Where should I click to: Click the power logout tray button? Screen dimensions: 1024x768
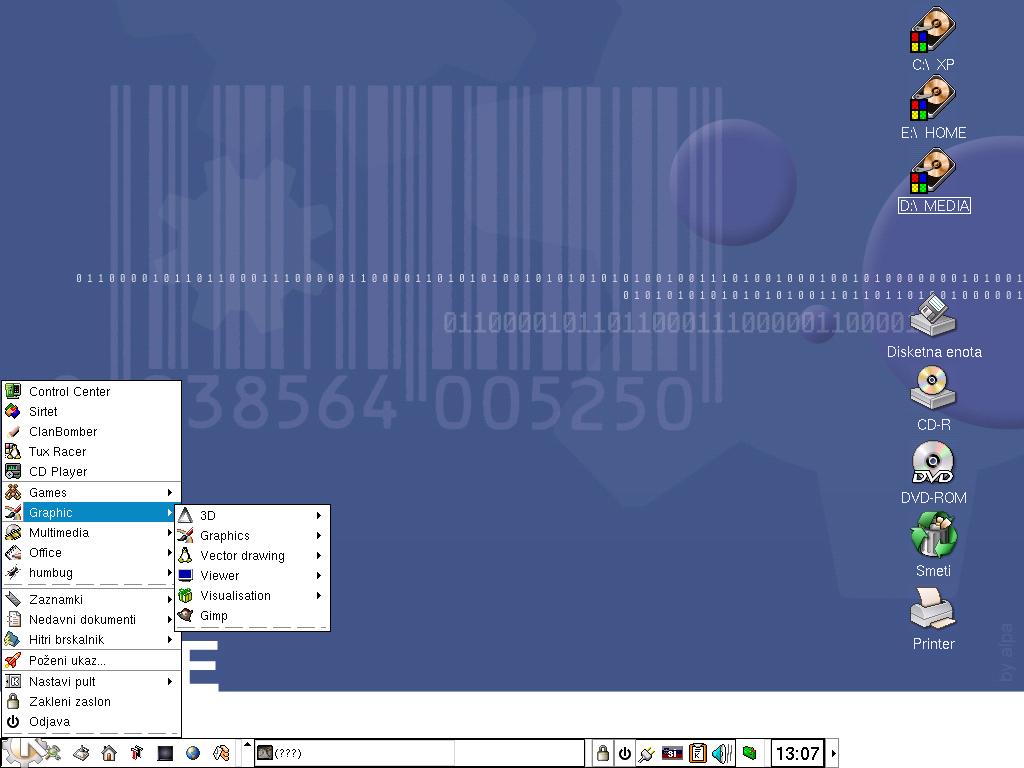click(x=624, y=754)
